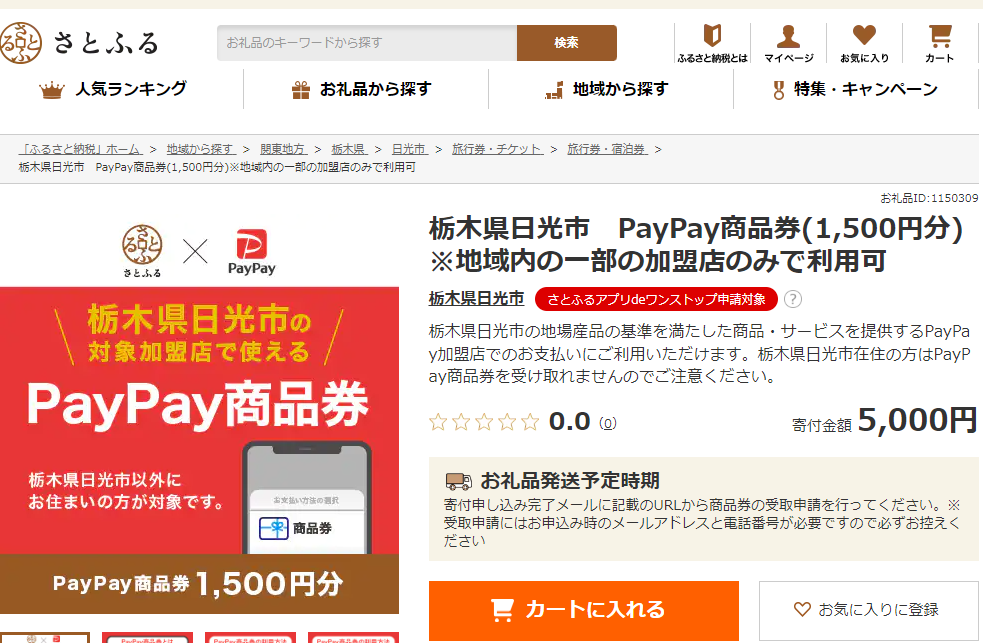The height and width of the screenshot is (643, 983).
Task: Click 関東地方 breadcrumb link
Action: coord(283,149)
